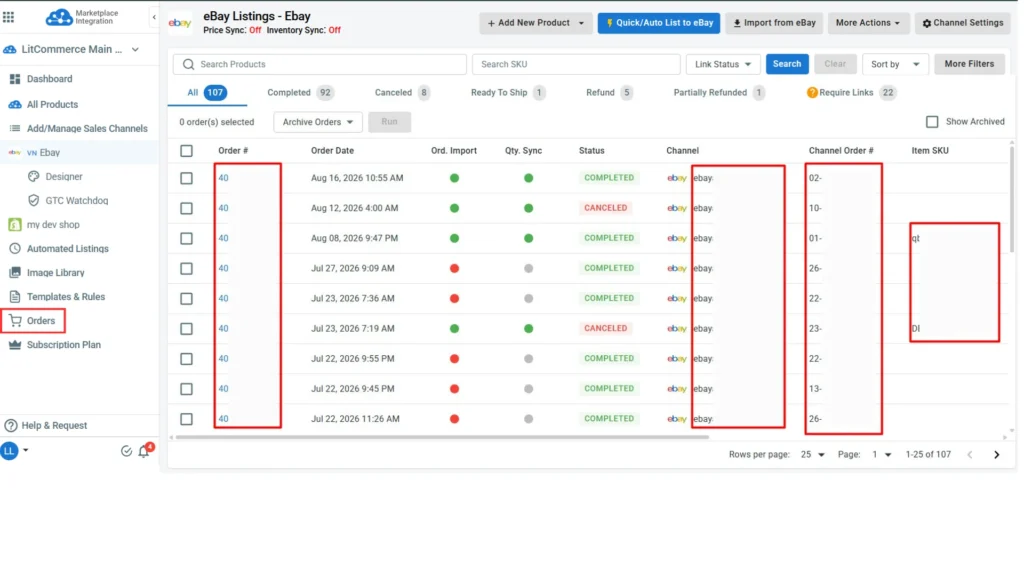Select the All orders tab

click(207, 93)
